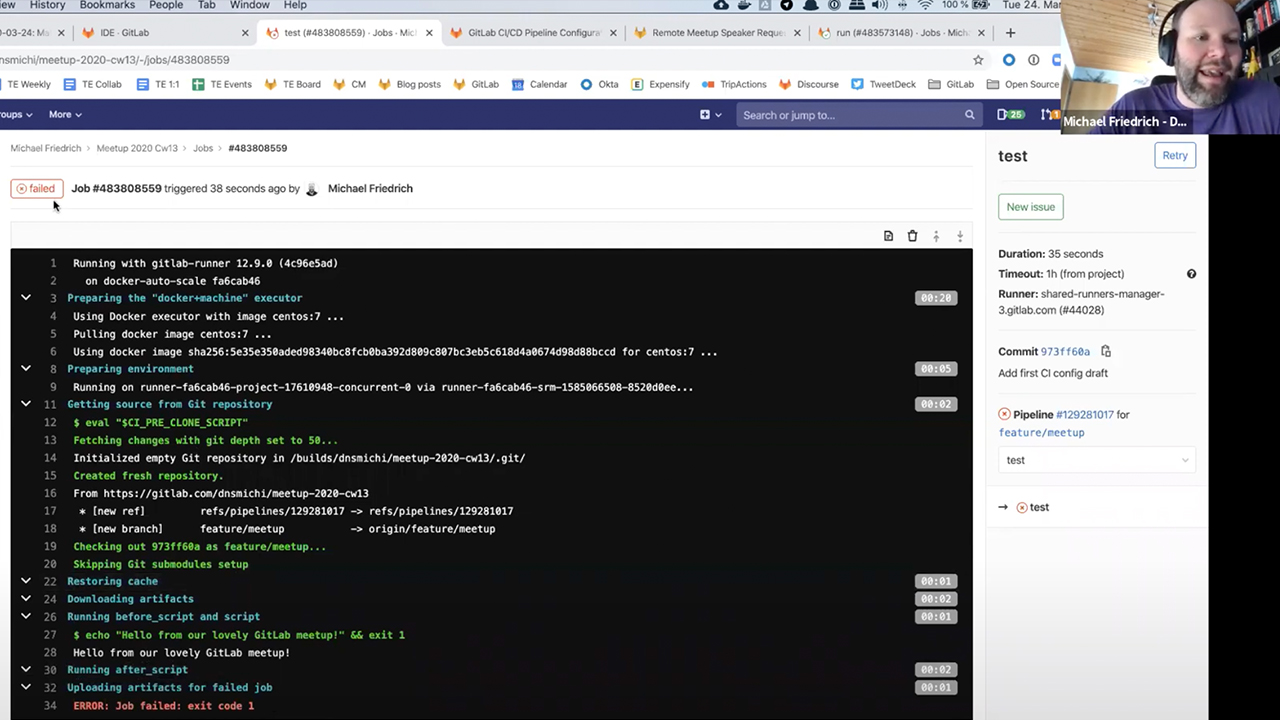The image size is (1280, 720).
Task: Click the Retry button
Action: click(1175, 156)
